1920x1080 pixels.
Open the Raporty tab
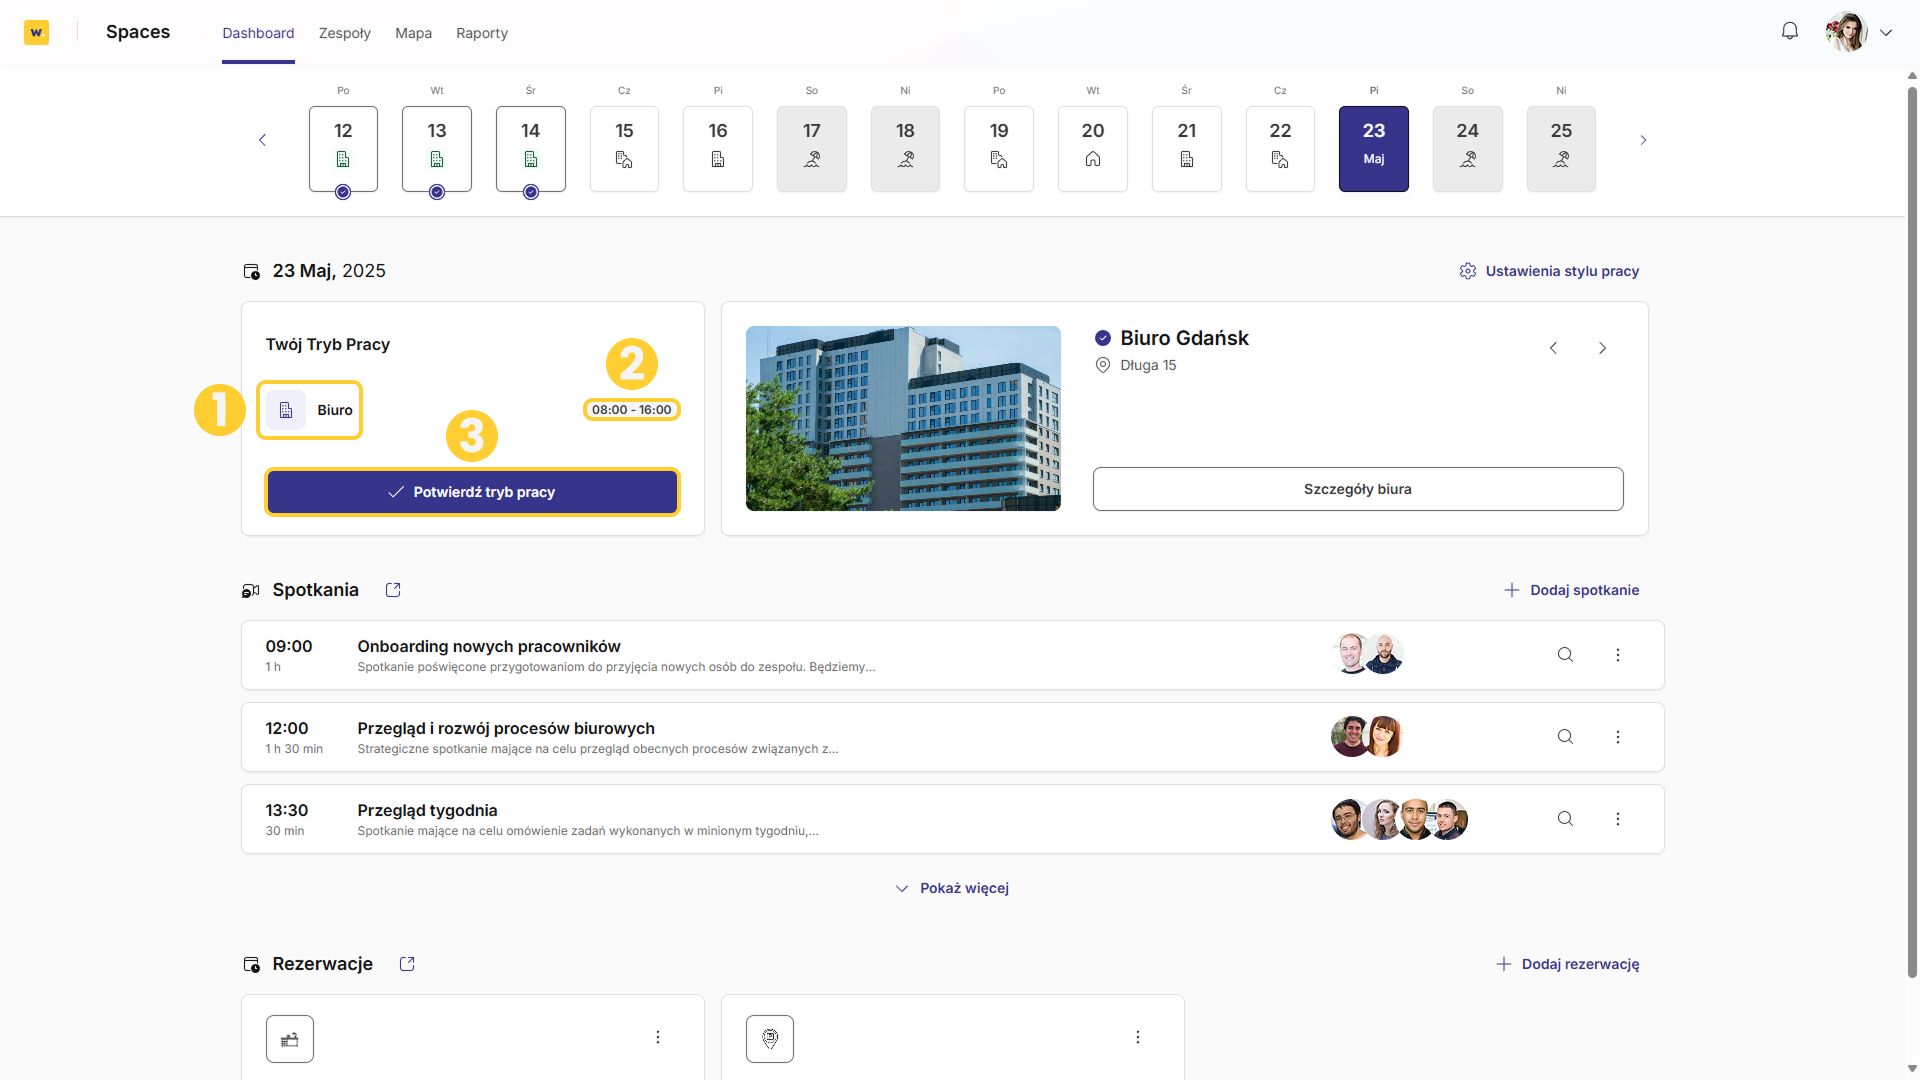tap(482, 33)
